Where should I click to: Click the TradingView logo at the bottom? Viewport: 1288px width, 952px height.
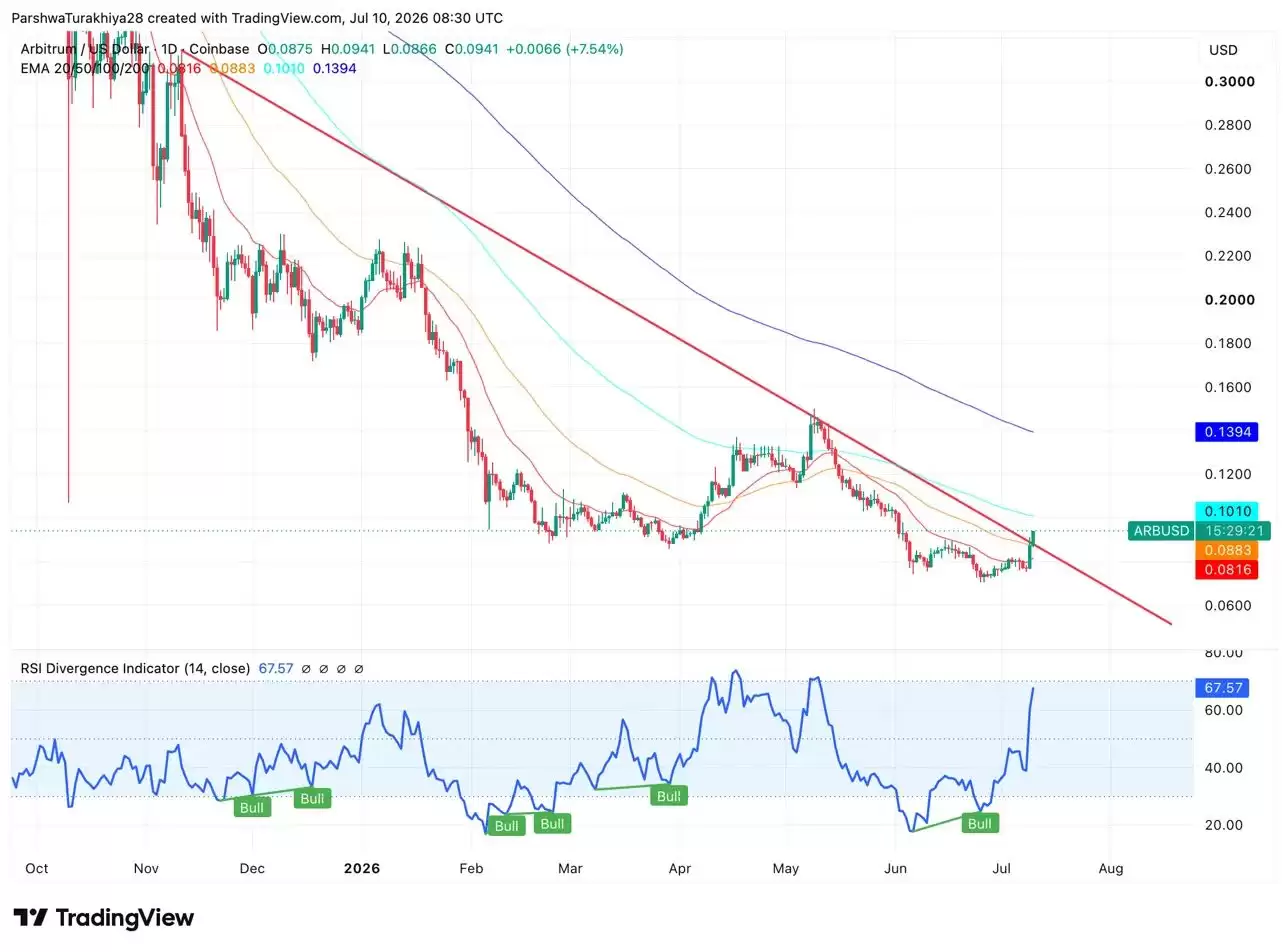103,918
